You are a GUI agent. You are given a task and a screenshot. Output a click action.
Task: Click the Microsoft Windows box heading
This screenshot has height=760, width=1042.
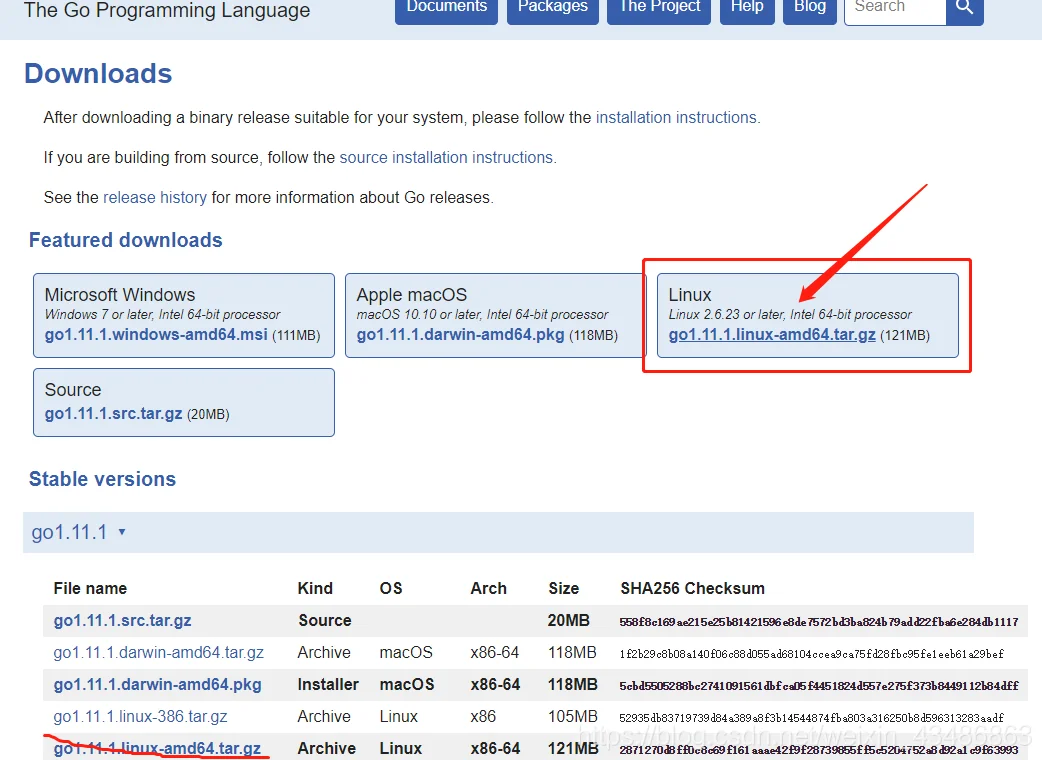point(120,294)
